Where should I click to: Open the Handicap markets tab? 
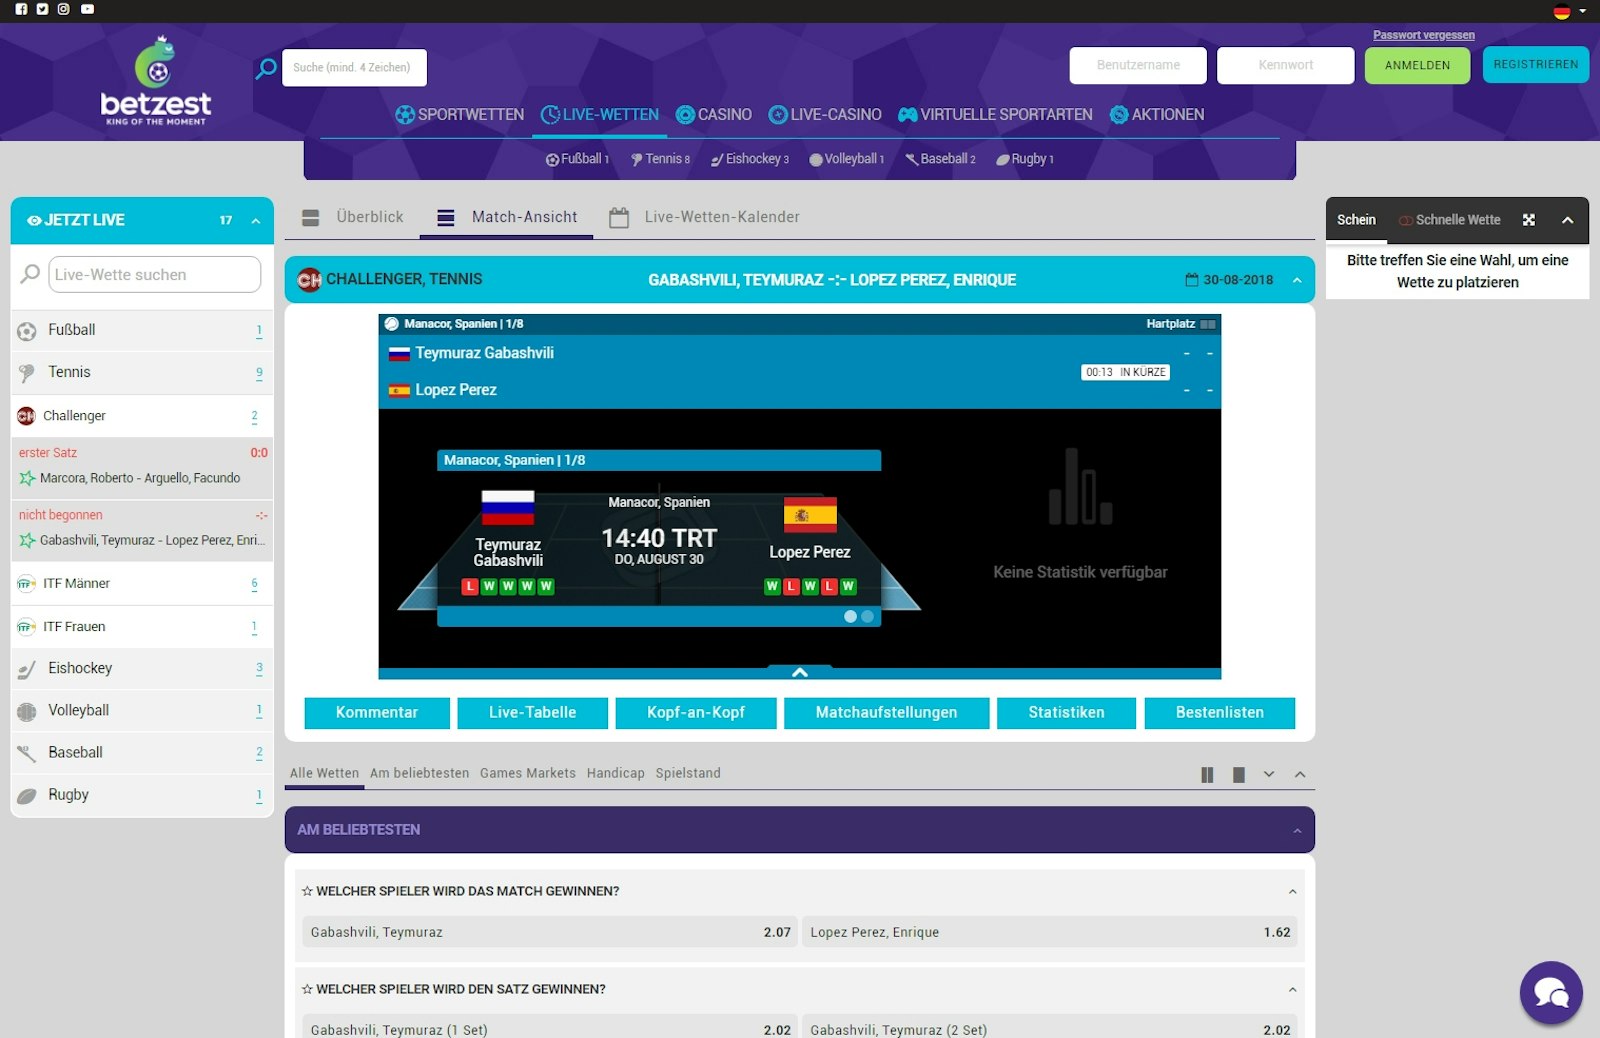coord(616,773)
